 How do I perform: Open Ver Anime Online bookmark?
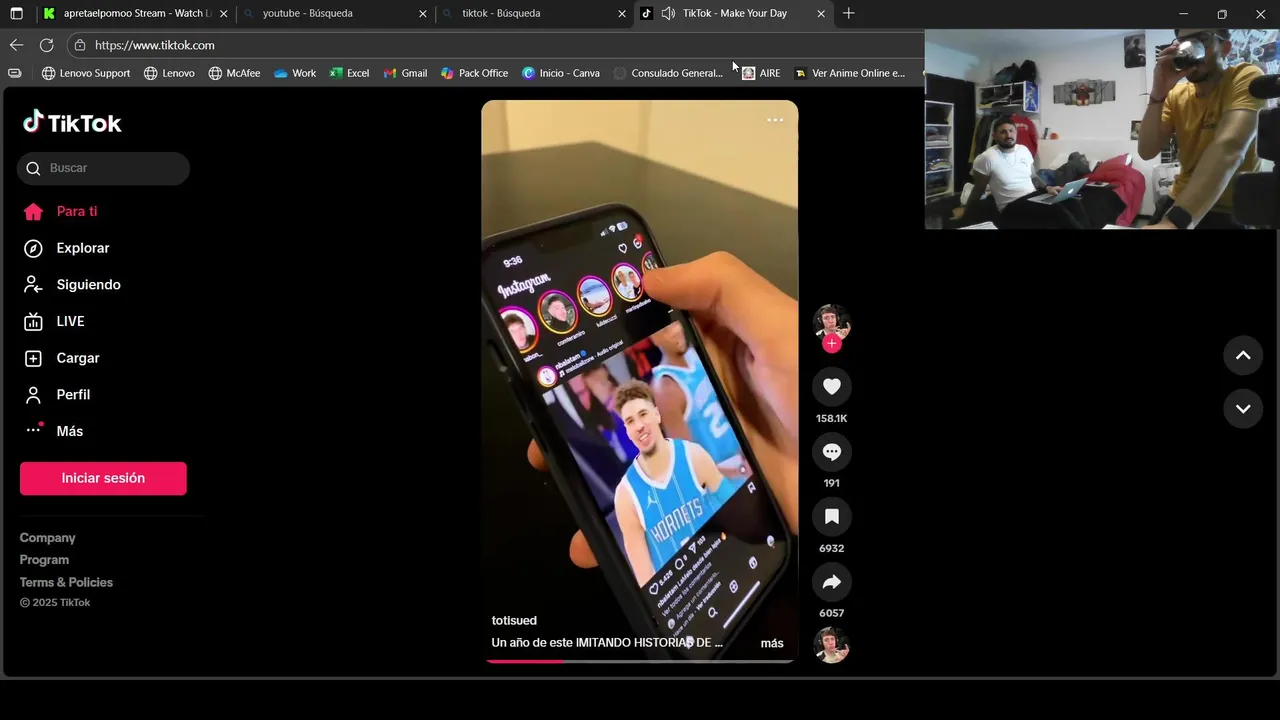tap(850, 73)
